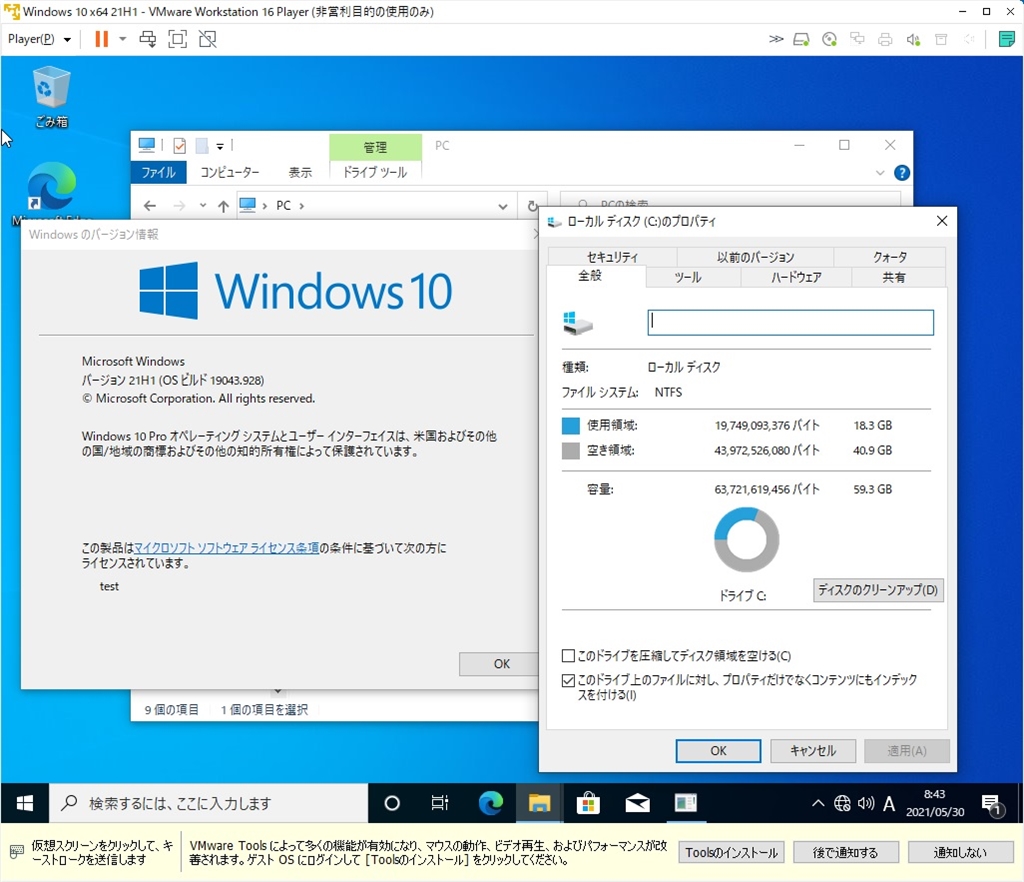Show hidden system tray icons
The width and height of the screenshot is (1024, 882).
pyautogui.click(x=818, y=803)
